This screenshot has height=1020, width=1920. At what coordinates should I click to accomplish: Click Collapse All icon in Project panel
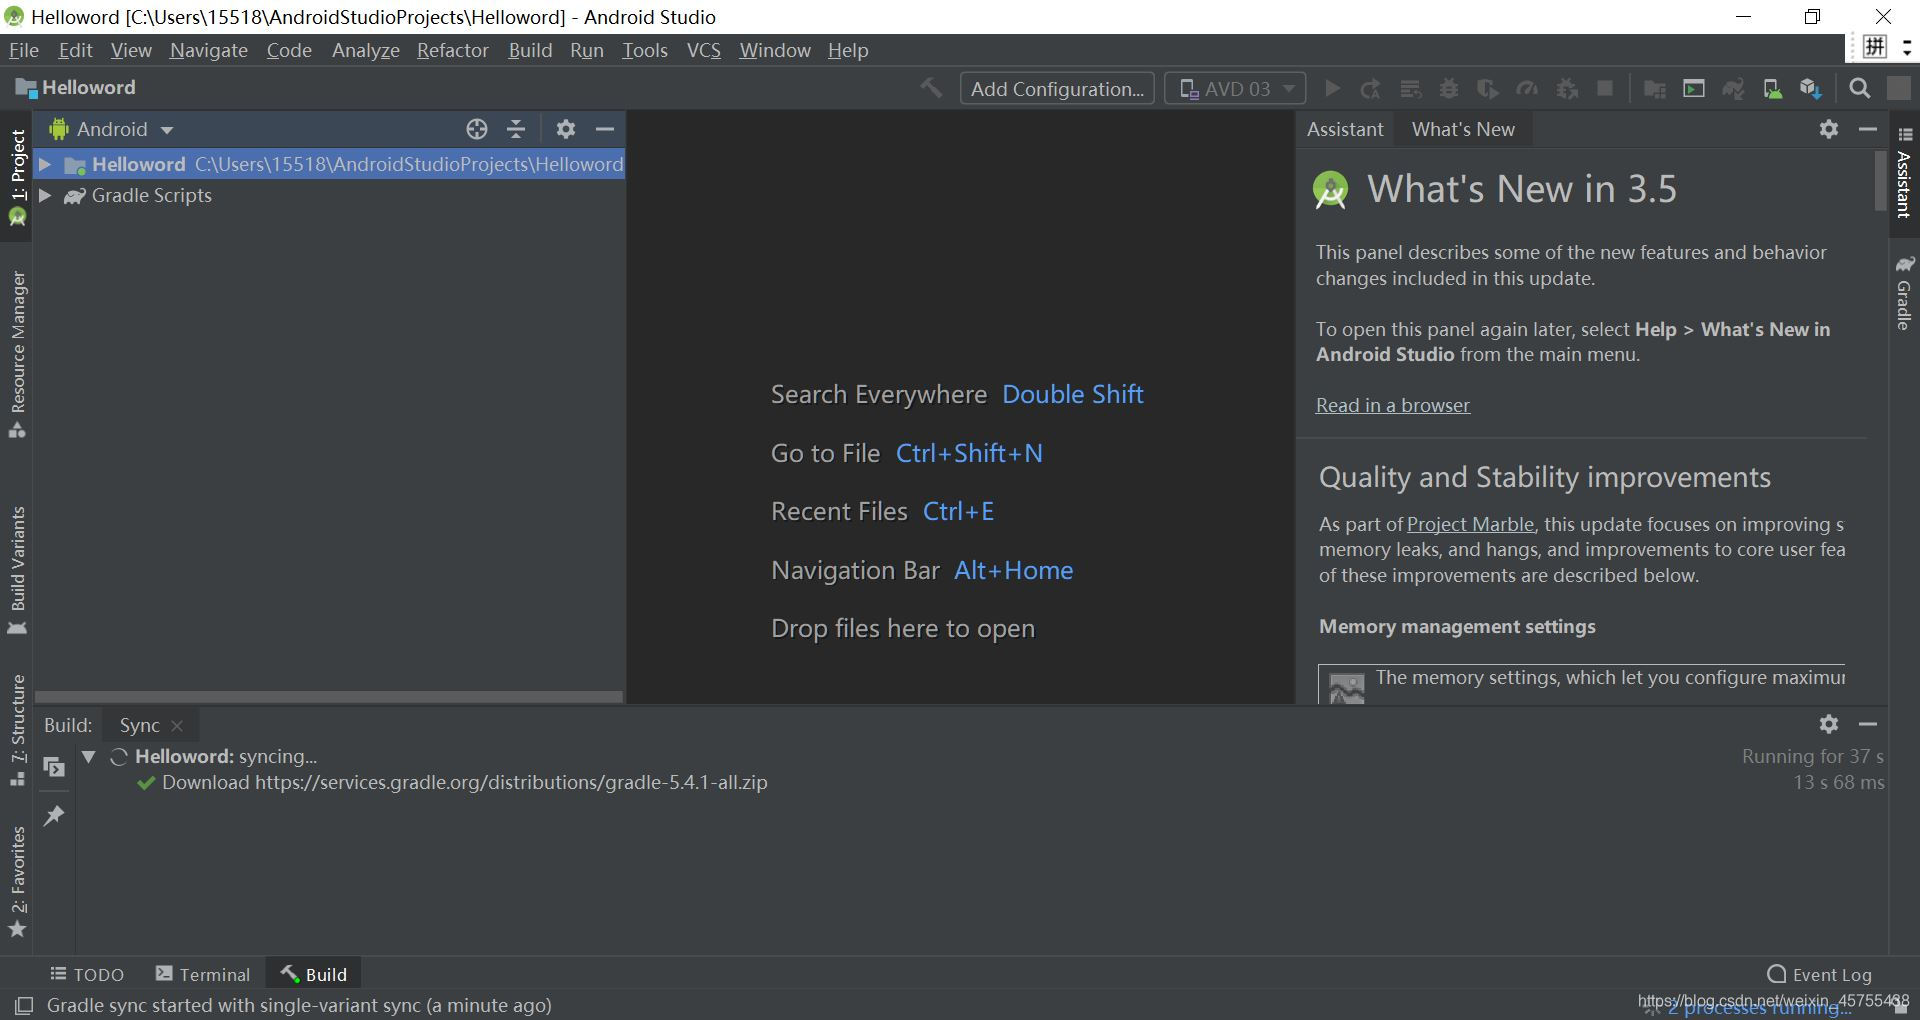[x=516, y=129]
